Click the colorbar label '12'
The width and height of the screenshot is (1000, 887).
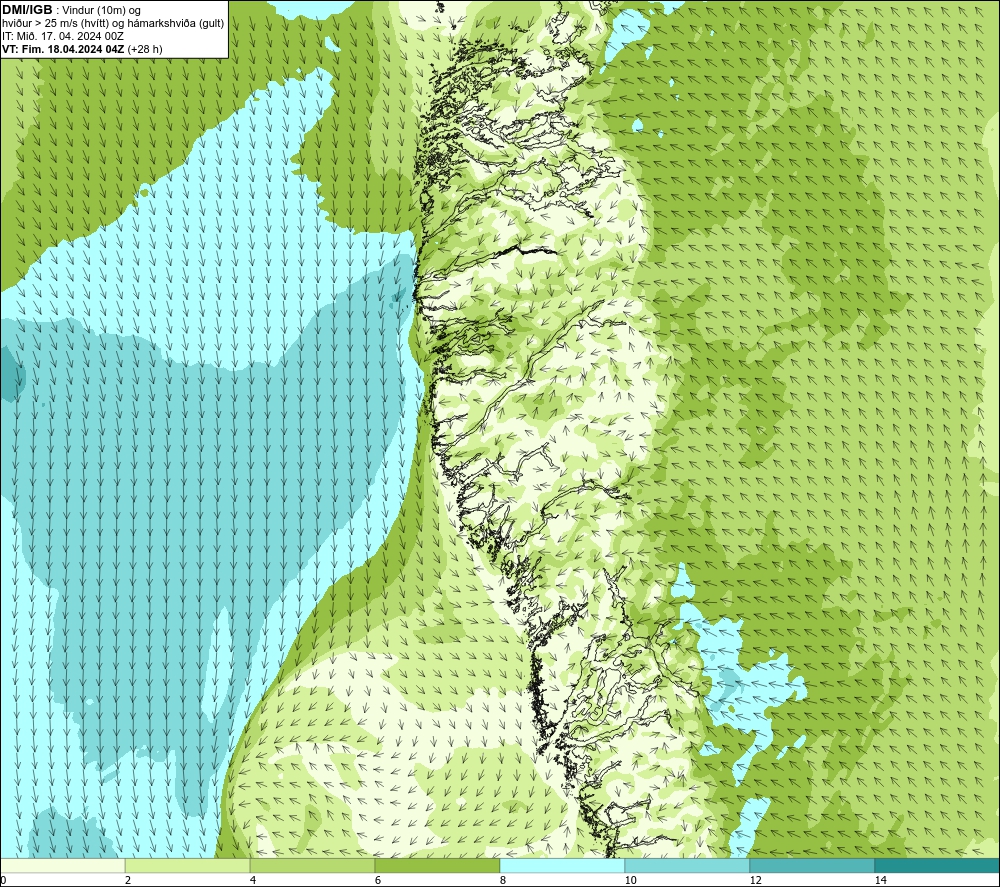(x=756, y=880)
